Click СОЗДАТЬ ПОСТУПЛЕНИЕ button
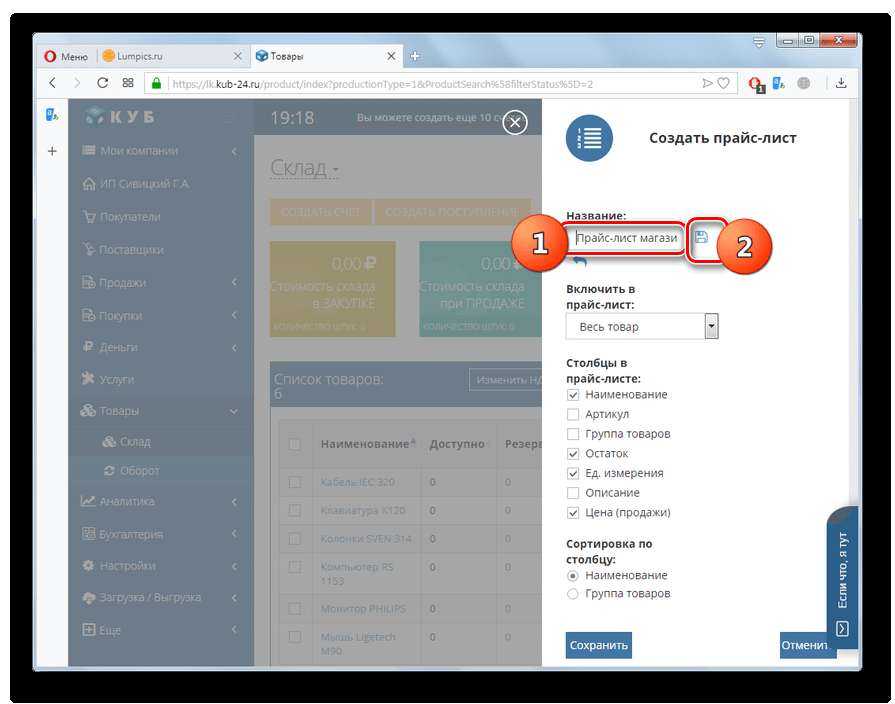The image size is (895, 704). [x=453, y=212]
